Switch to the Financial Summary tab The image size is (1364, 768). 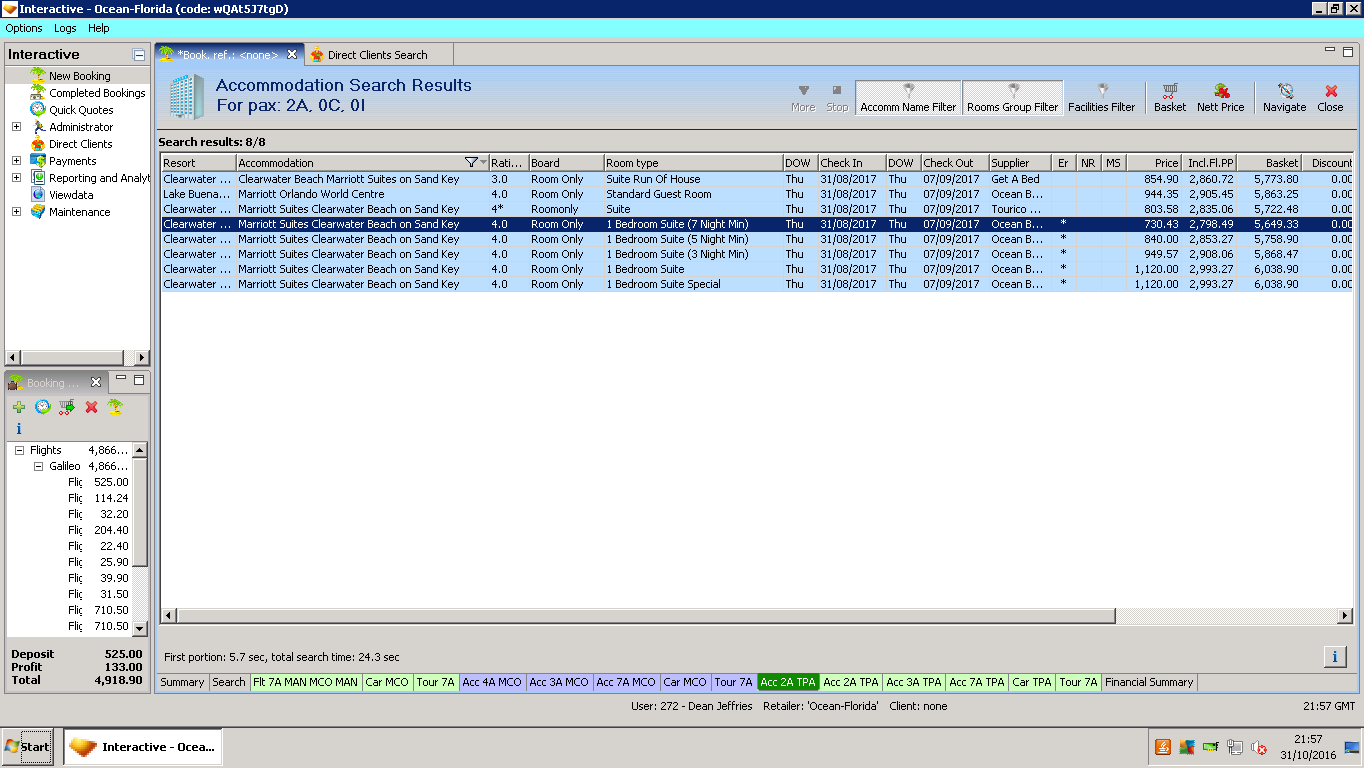(1149, 682)
